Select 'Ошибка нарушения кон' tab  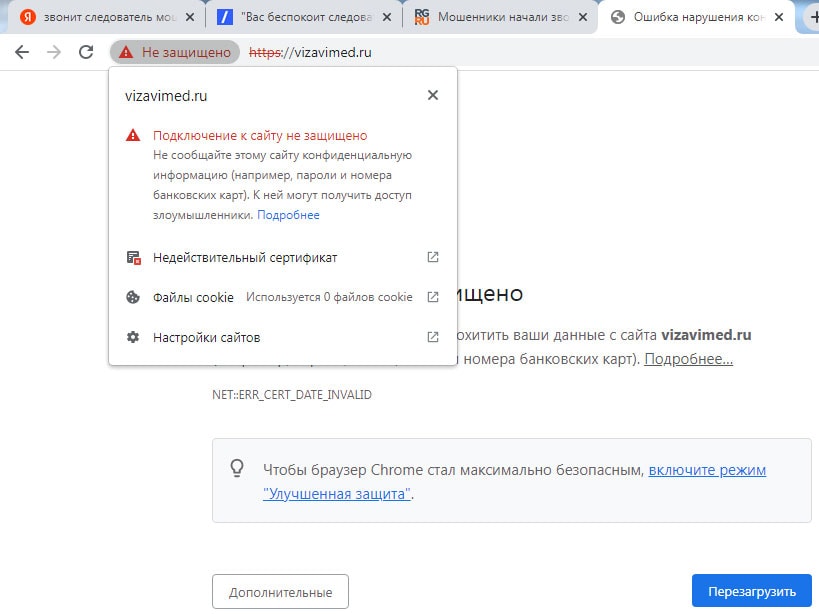point(697,17)
